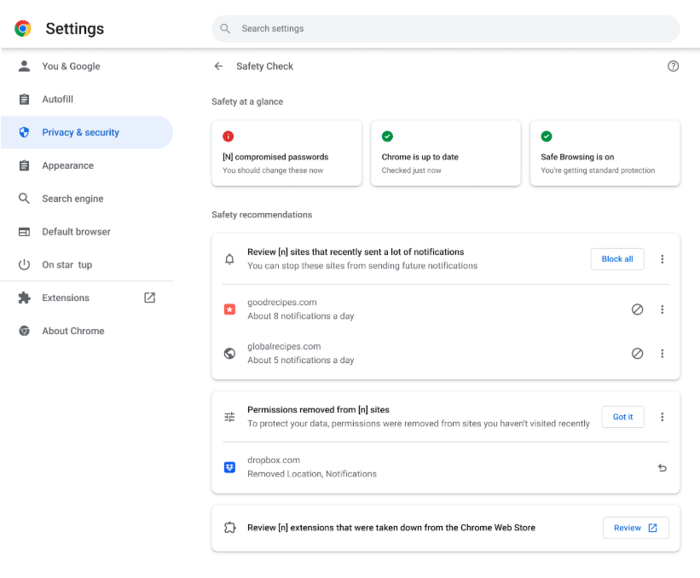
Task: Open Appearance settings
Action: tap(87, 166)
